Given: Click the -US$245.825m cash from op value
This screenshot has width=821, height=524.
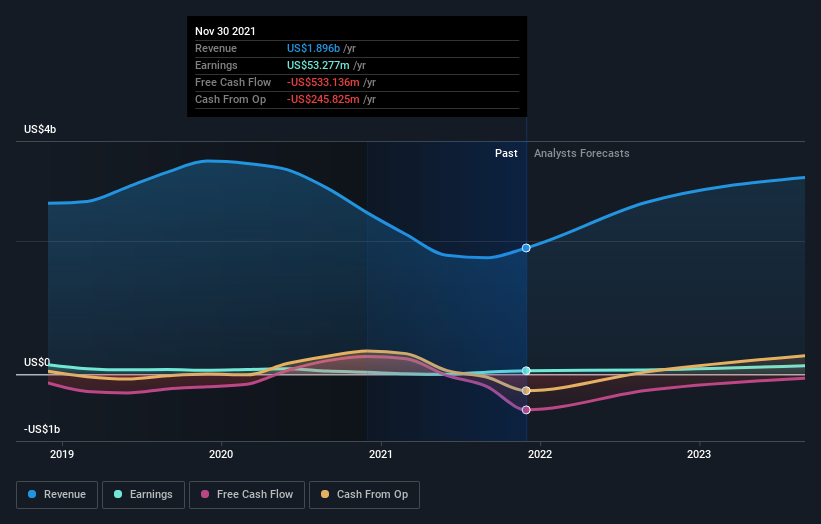Looking at the screenshot, I should (x=323, y=99).
